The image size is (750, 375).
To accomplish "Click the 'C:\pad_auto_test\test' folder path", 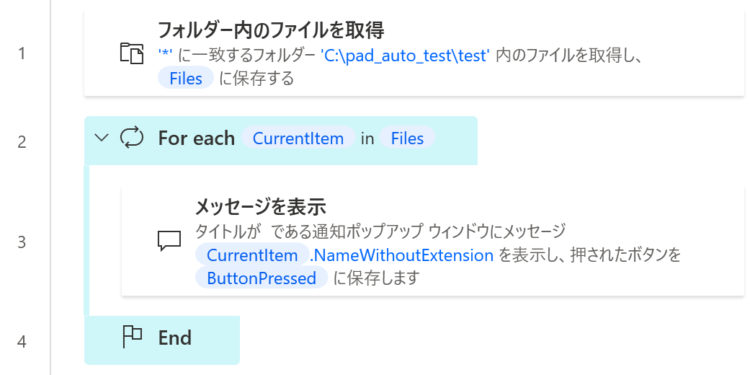I will tap(405, 56).
